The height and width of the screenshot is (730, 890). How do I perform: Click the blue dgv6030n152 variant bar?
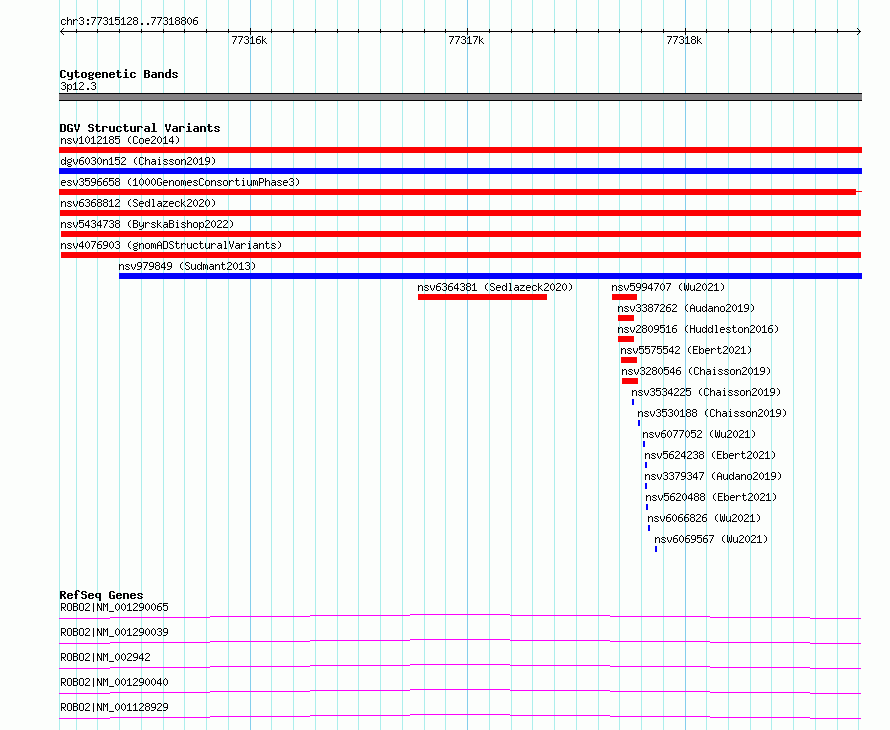click(x=460, y=171)
